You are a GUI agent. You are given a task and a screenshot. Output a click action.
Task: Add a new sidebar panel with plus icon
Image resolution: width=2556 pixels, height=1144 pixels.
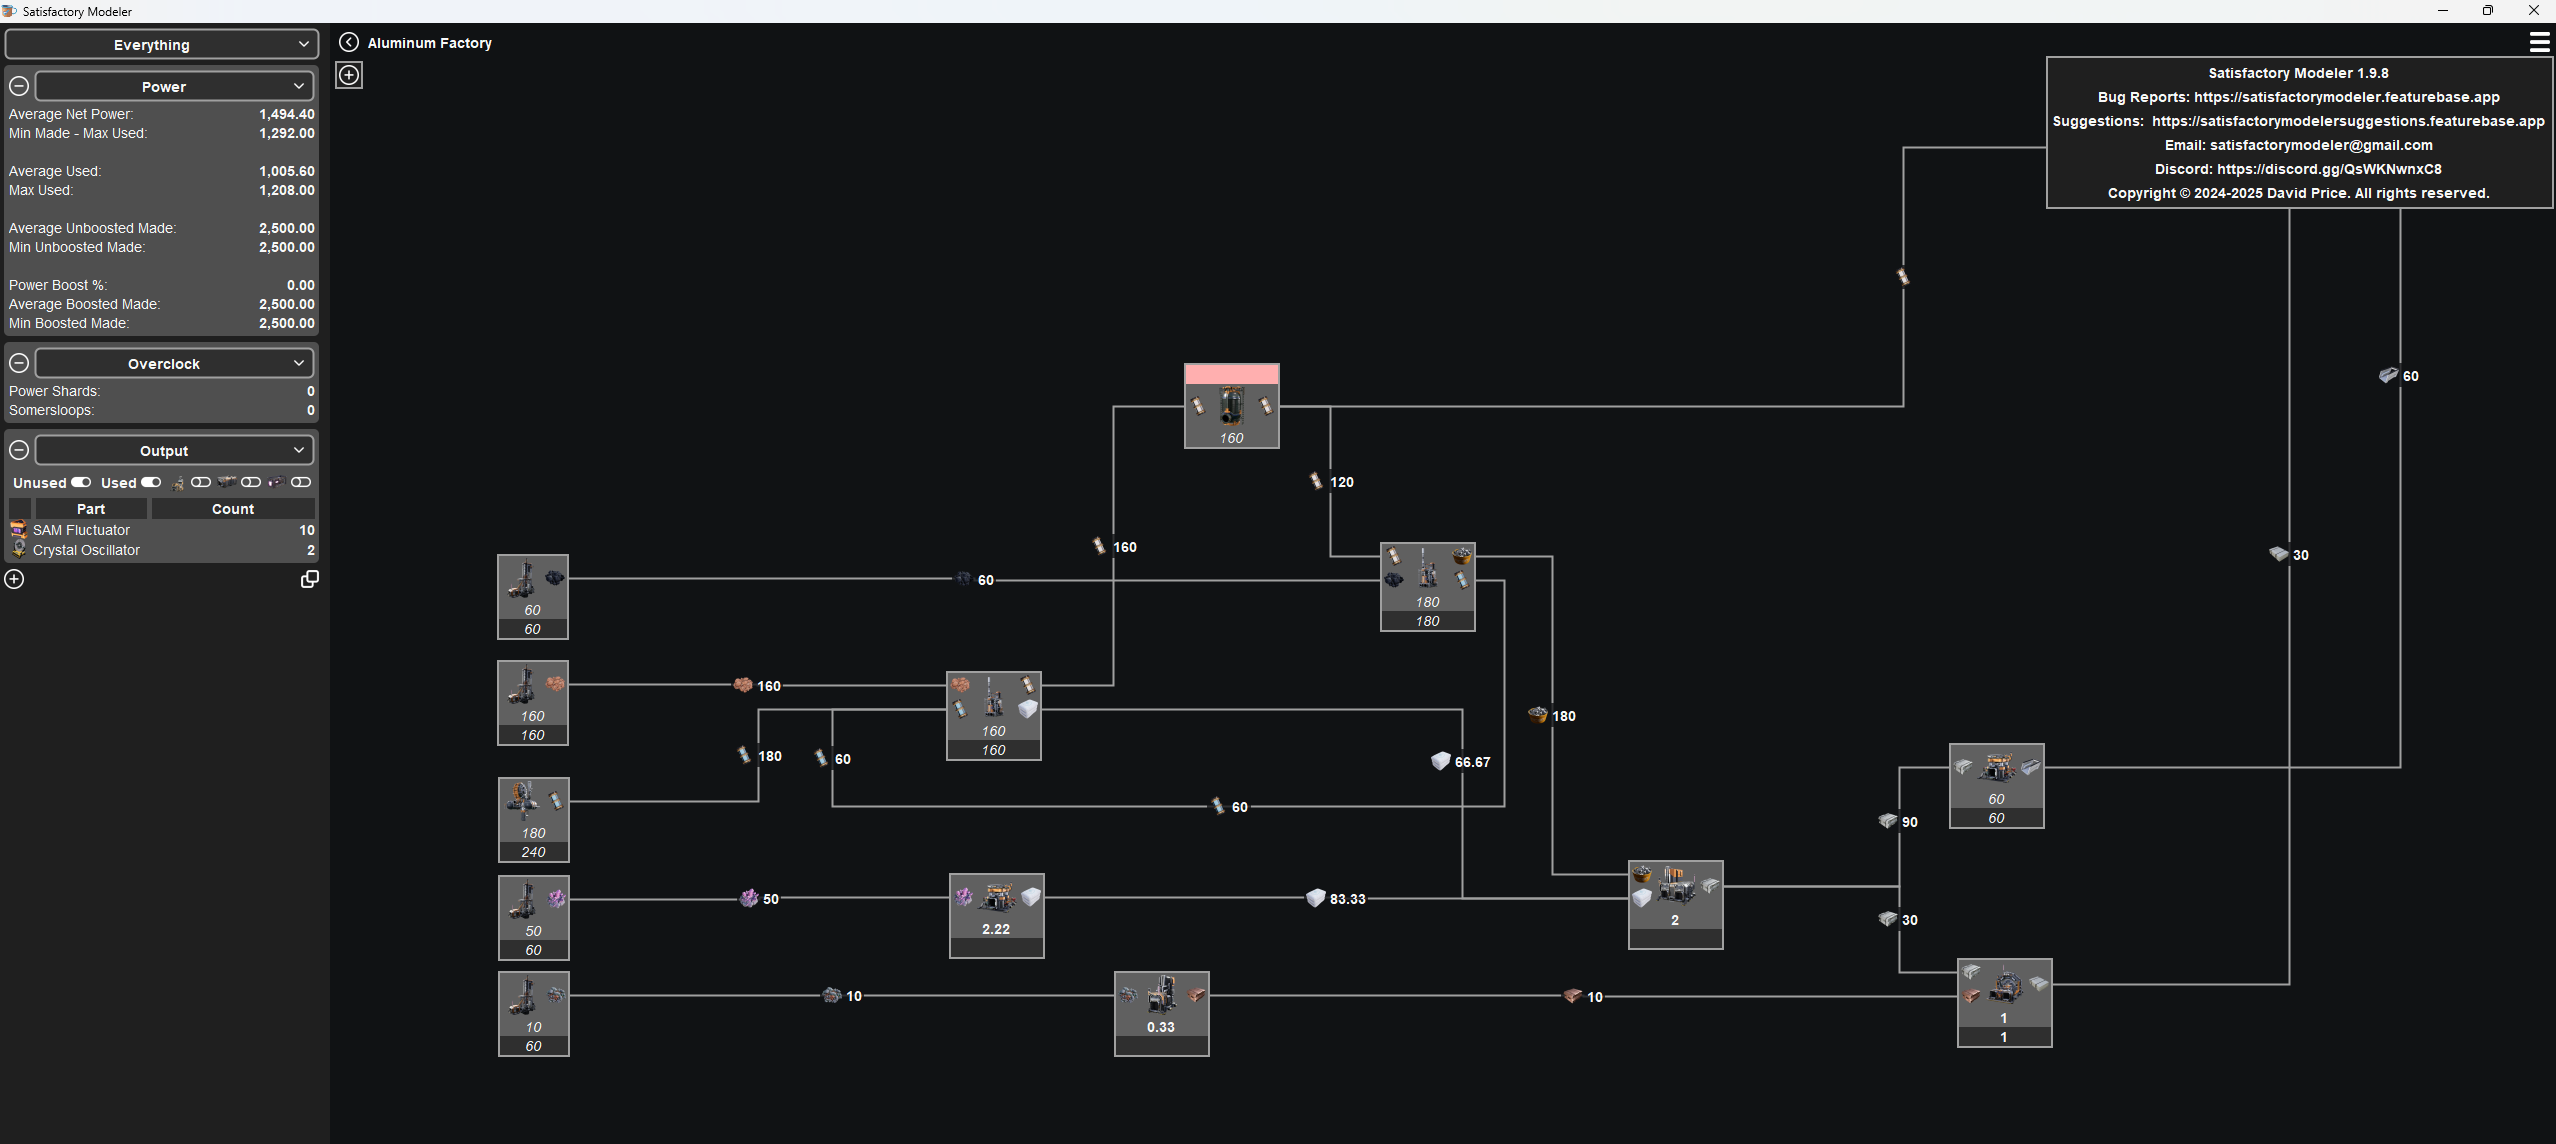tap(14, 579)
